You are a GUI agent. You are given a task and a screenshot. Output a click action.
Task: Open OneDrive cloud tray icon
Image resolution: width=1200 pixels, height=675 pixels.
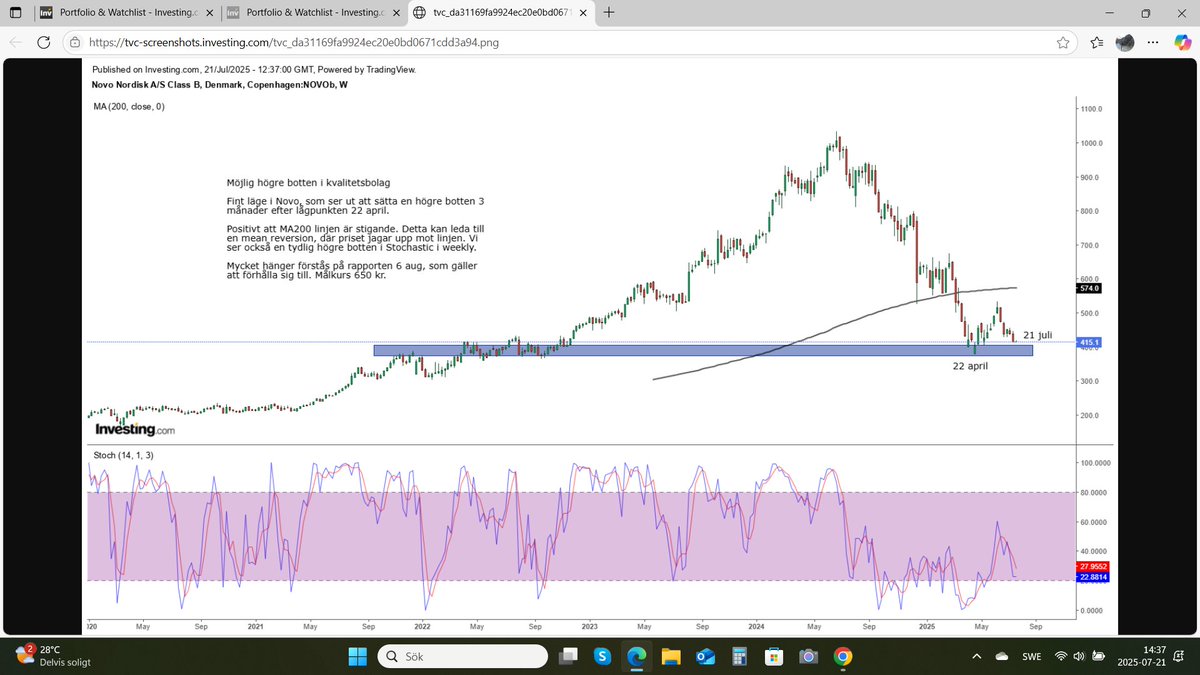1002,656
